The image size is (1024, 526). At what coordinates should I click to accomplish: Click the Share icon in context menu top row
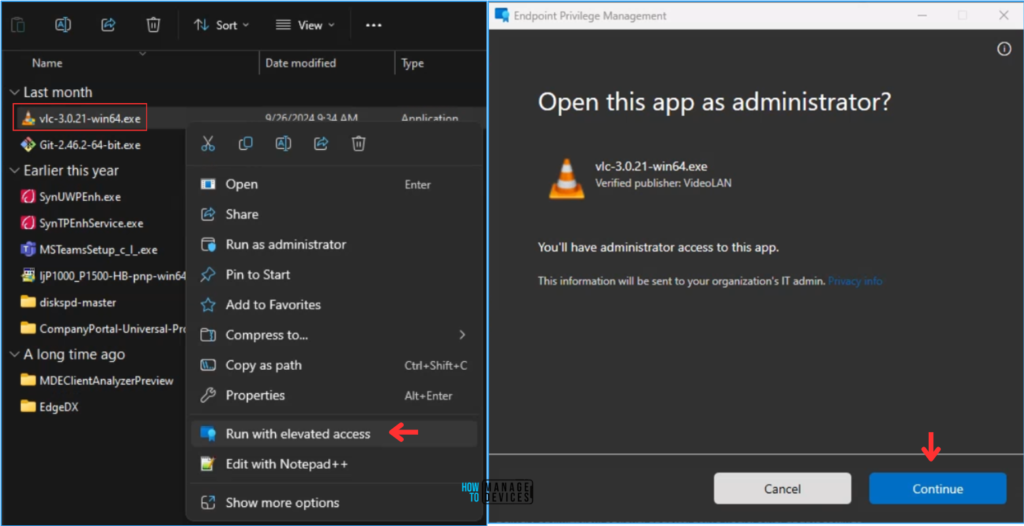(x=321, y=144)
